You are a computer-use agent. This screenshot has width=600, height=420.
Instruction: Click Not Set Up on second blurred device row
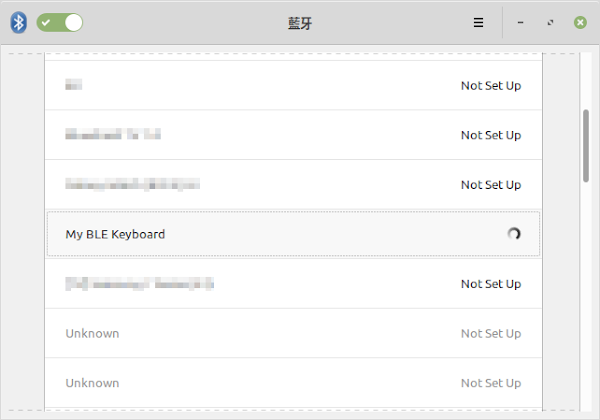[x=491, y=135]
